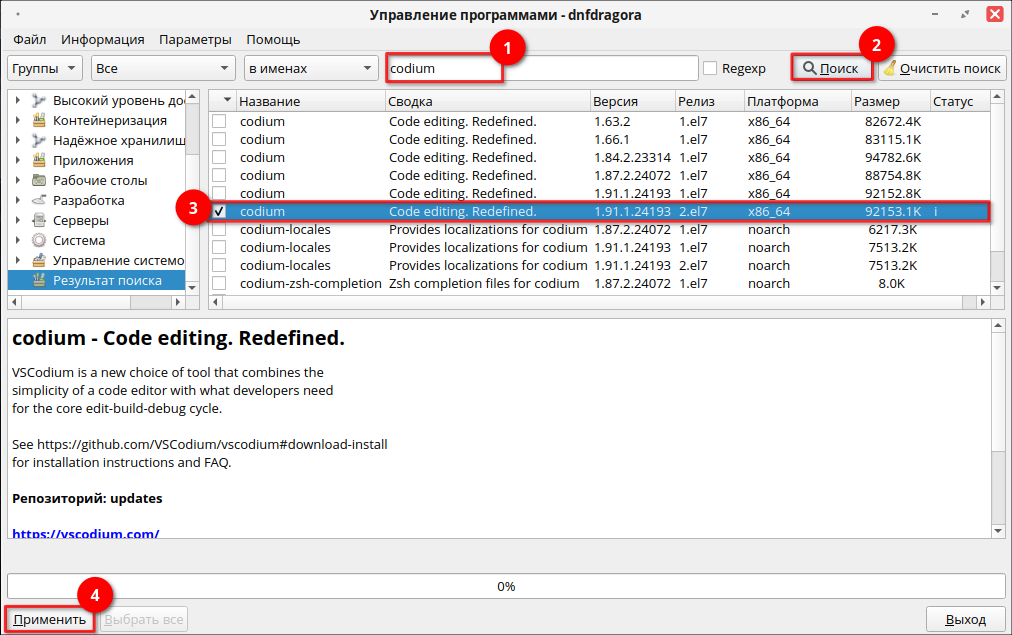Check the codium-zsh-completion package checkbox
The width and height of the screenshot is (1012, 635).
(219, 284)
